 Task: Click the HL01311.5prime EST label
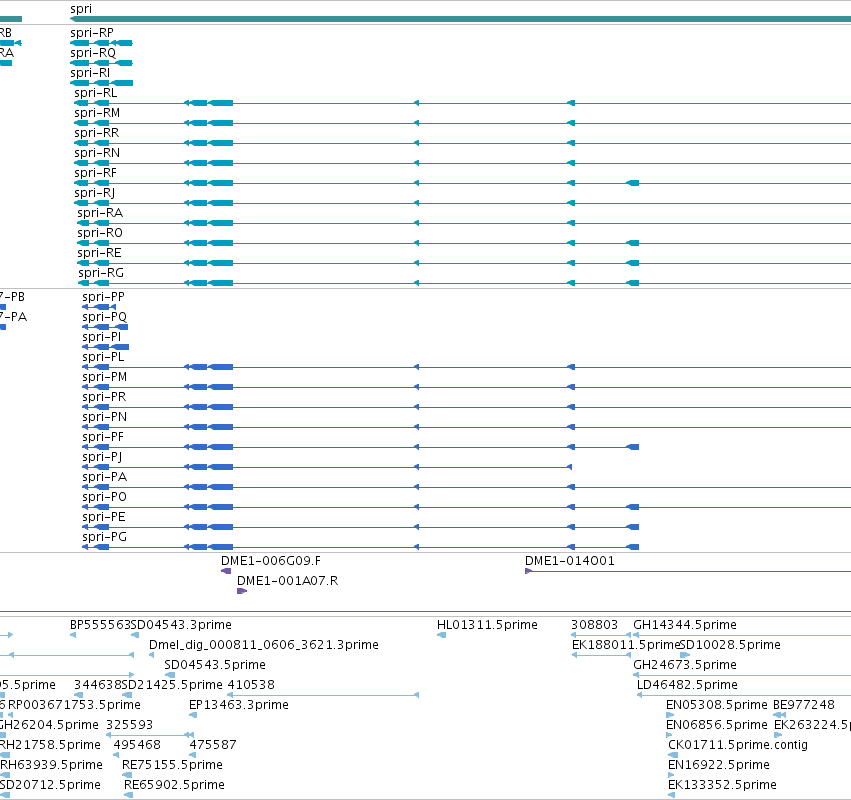click(487, 625)
